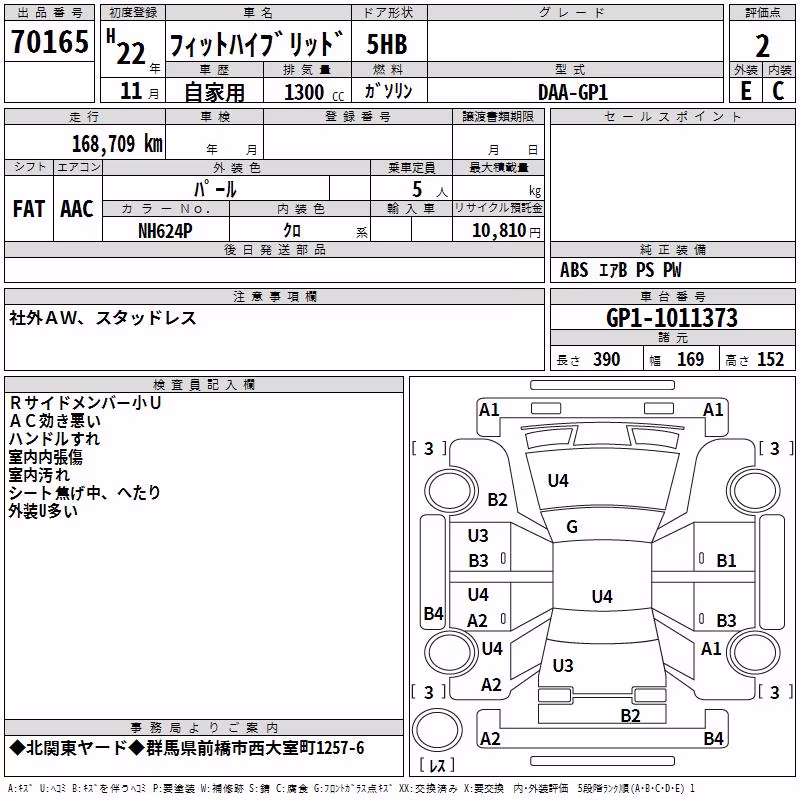Select the length value 390

(606, 360)
